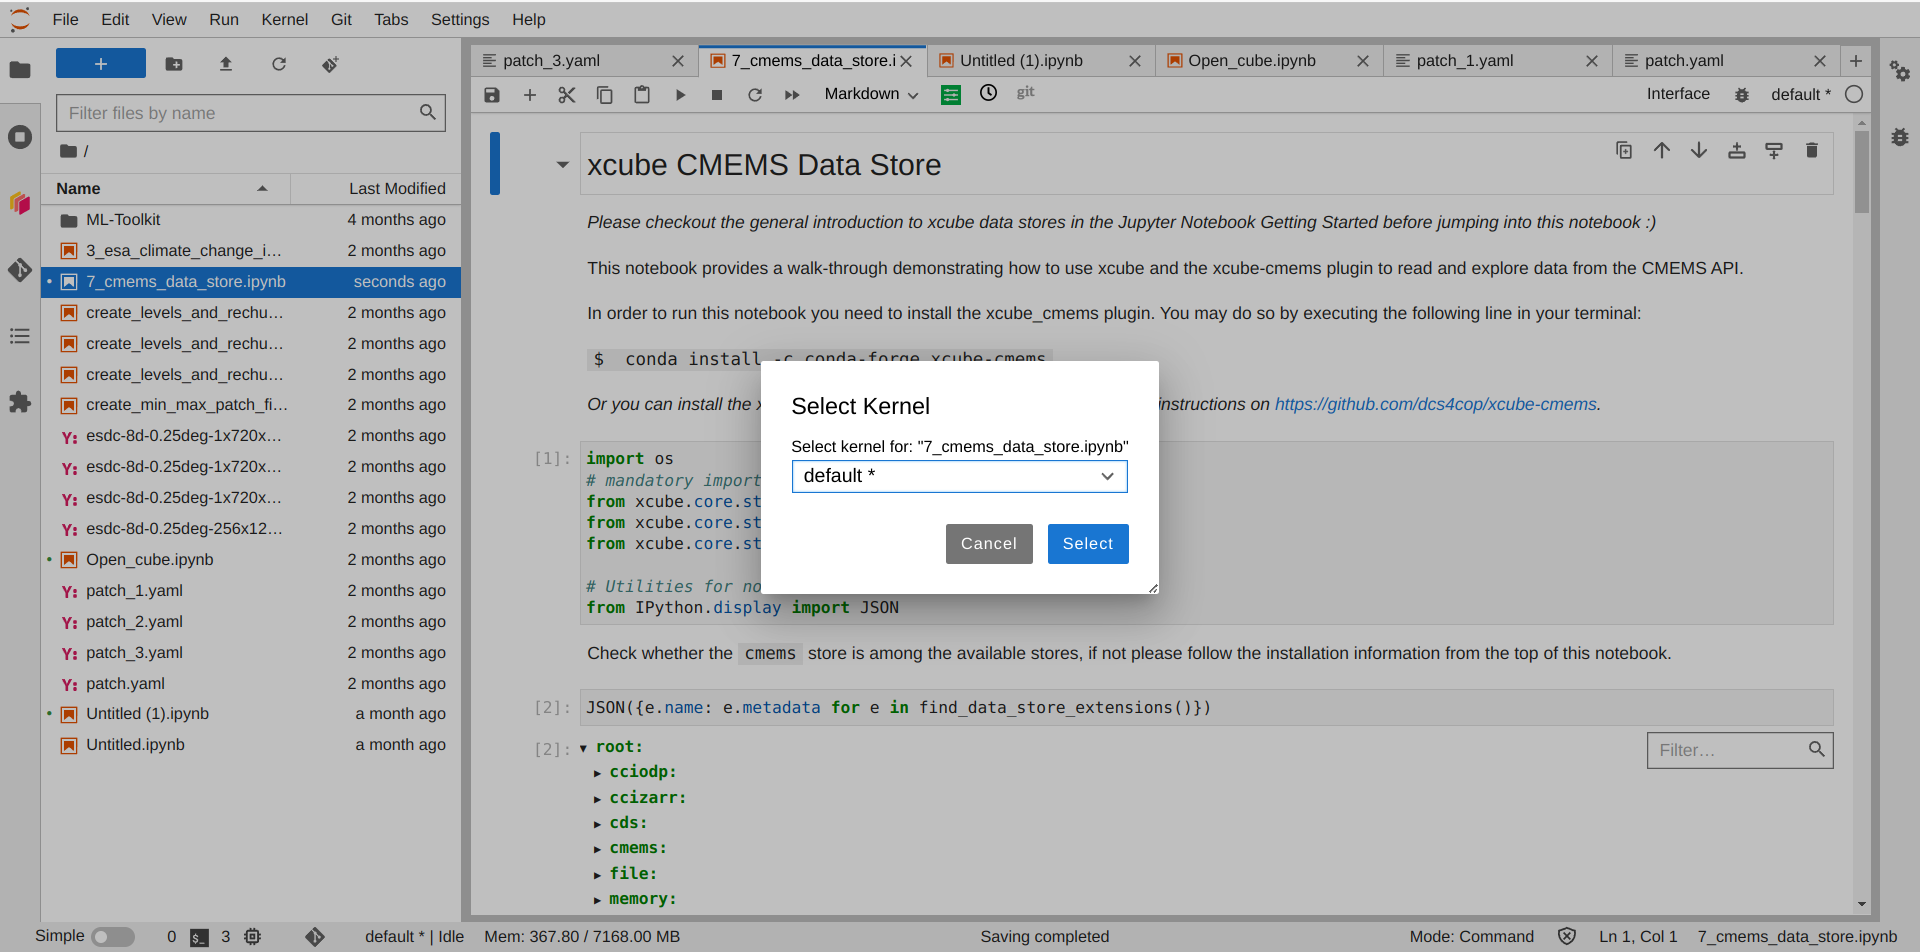
Task: Open the file browser sidebar tab
Action: (20, 70)
